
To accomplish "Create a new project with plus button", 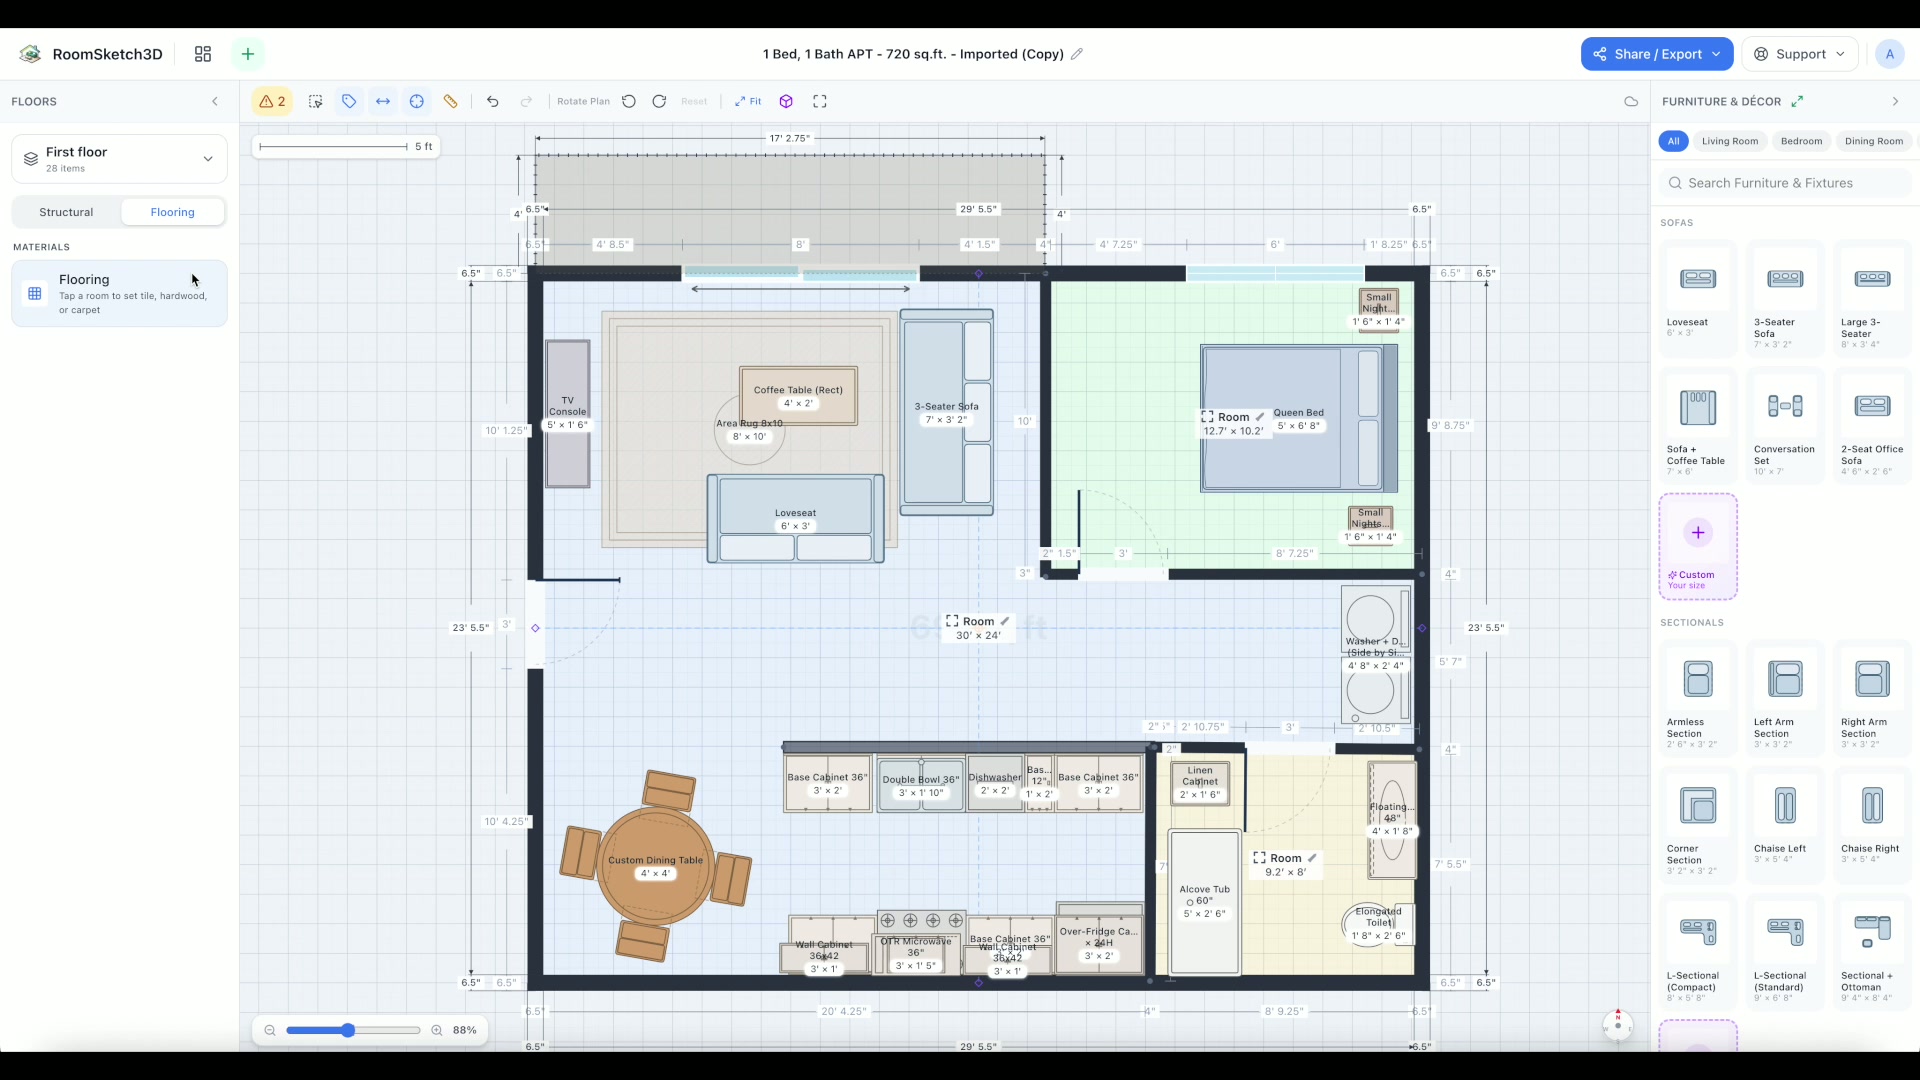I will click(x=248, y=54).
